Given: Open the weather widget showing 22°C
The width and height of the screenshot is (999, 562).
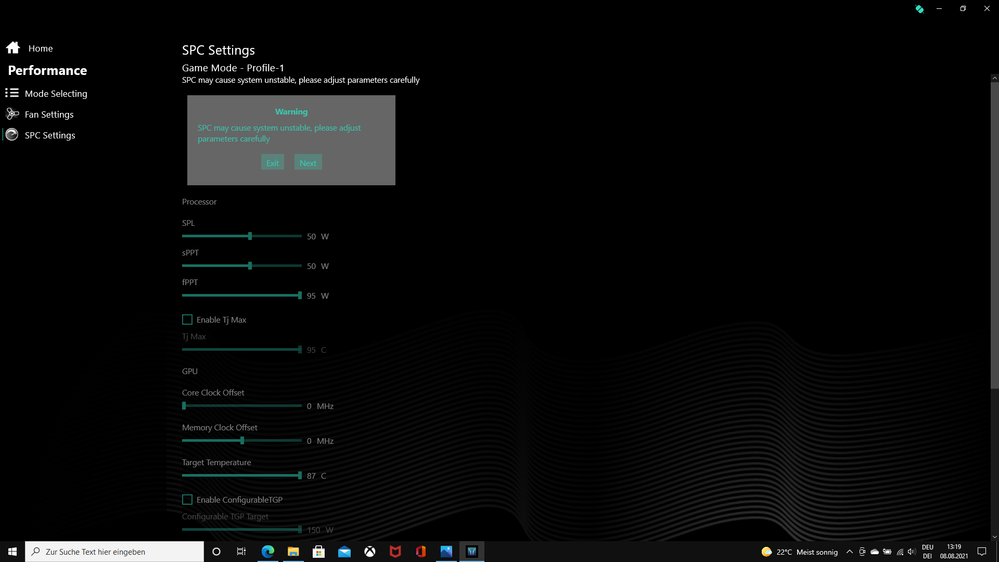Looking at the screenshot, I should [x=800, y=552].
